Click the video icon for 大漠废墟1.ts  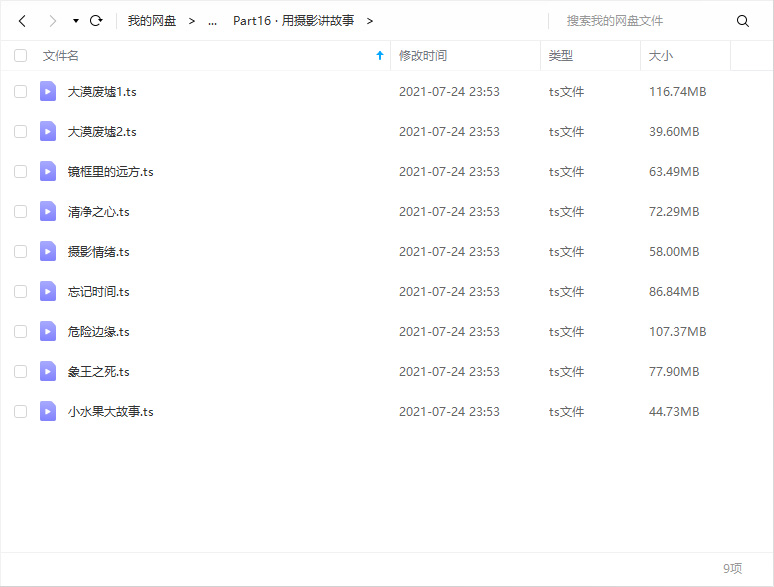click(48, 91)
